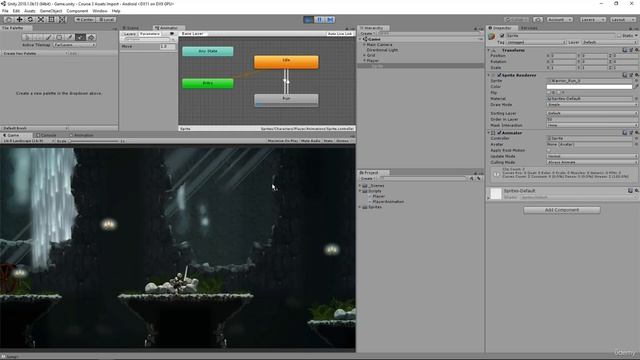This screenshot has height=360, width=640.
Task: Choose Tile Palette select tool
Action: tap(27, 37)
